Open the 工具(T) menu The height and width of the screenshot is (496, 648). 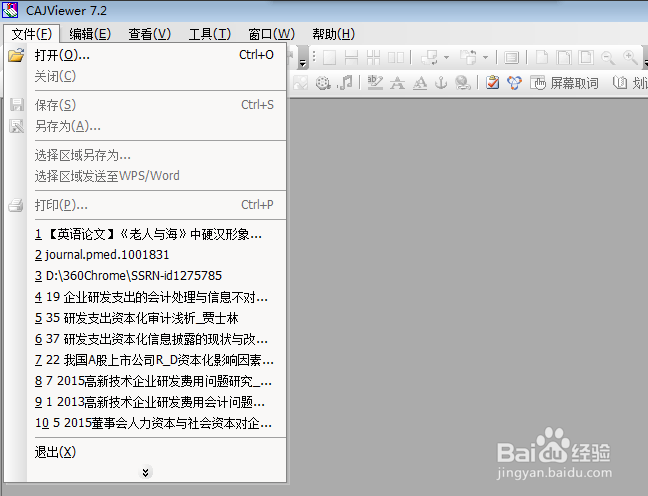point(210,34)
